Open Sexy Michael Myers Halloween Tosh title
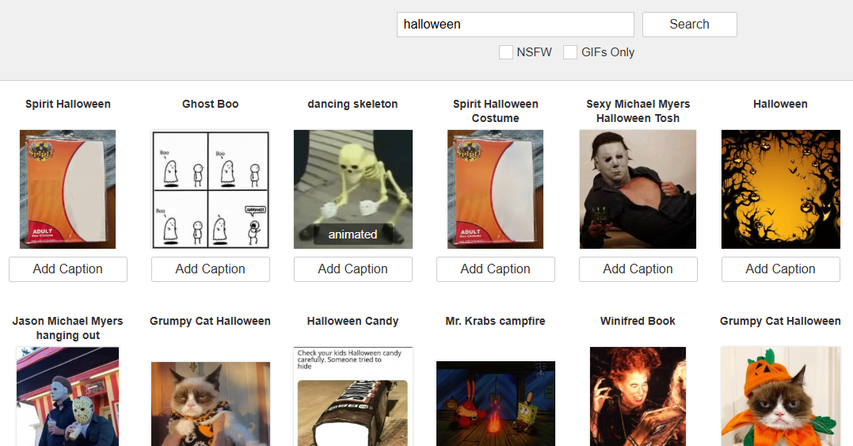The width and height of the screenshot is (853, 446). [x=638, y=111]
